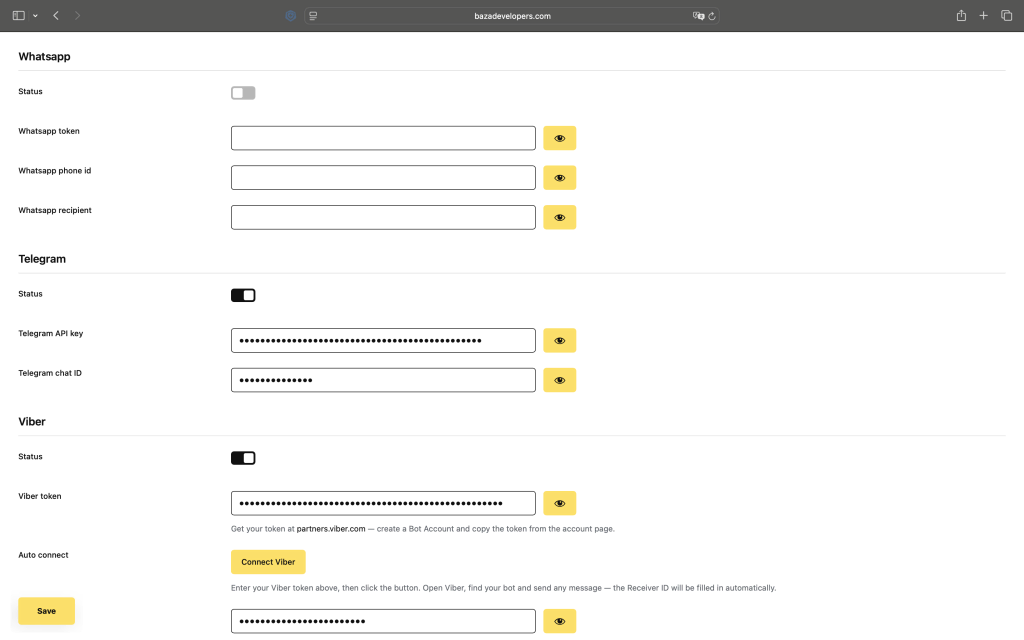
Task: Open a new tab with the plus icon
Action: pos(984,16)
